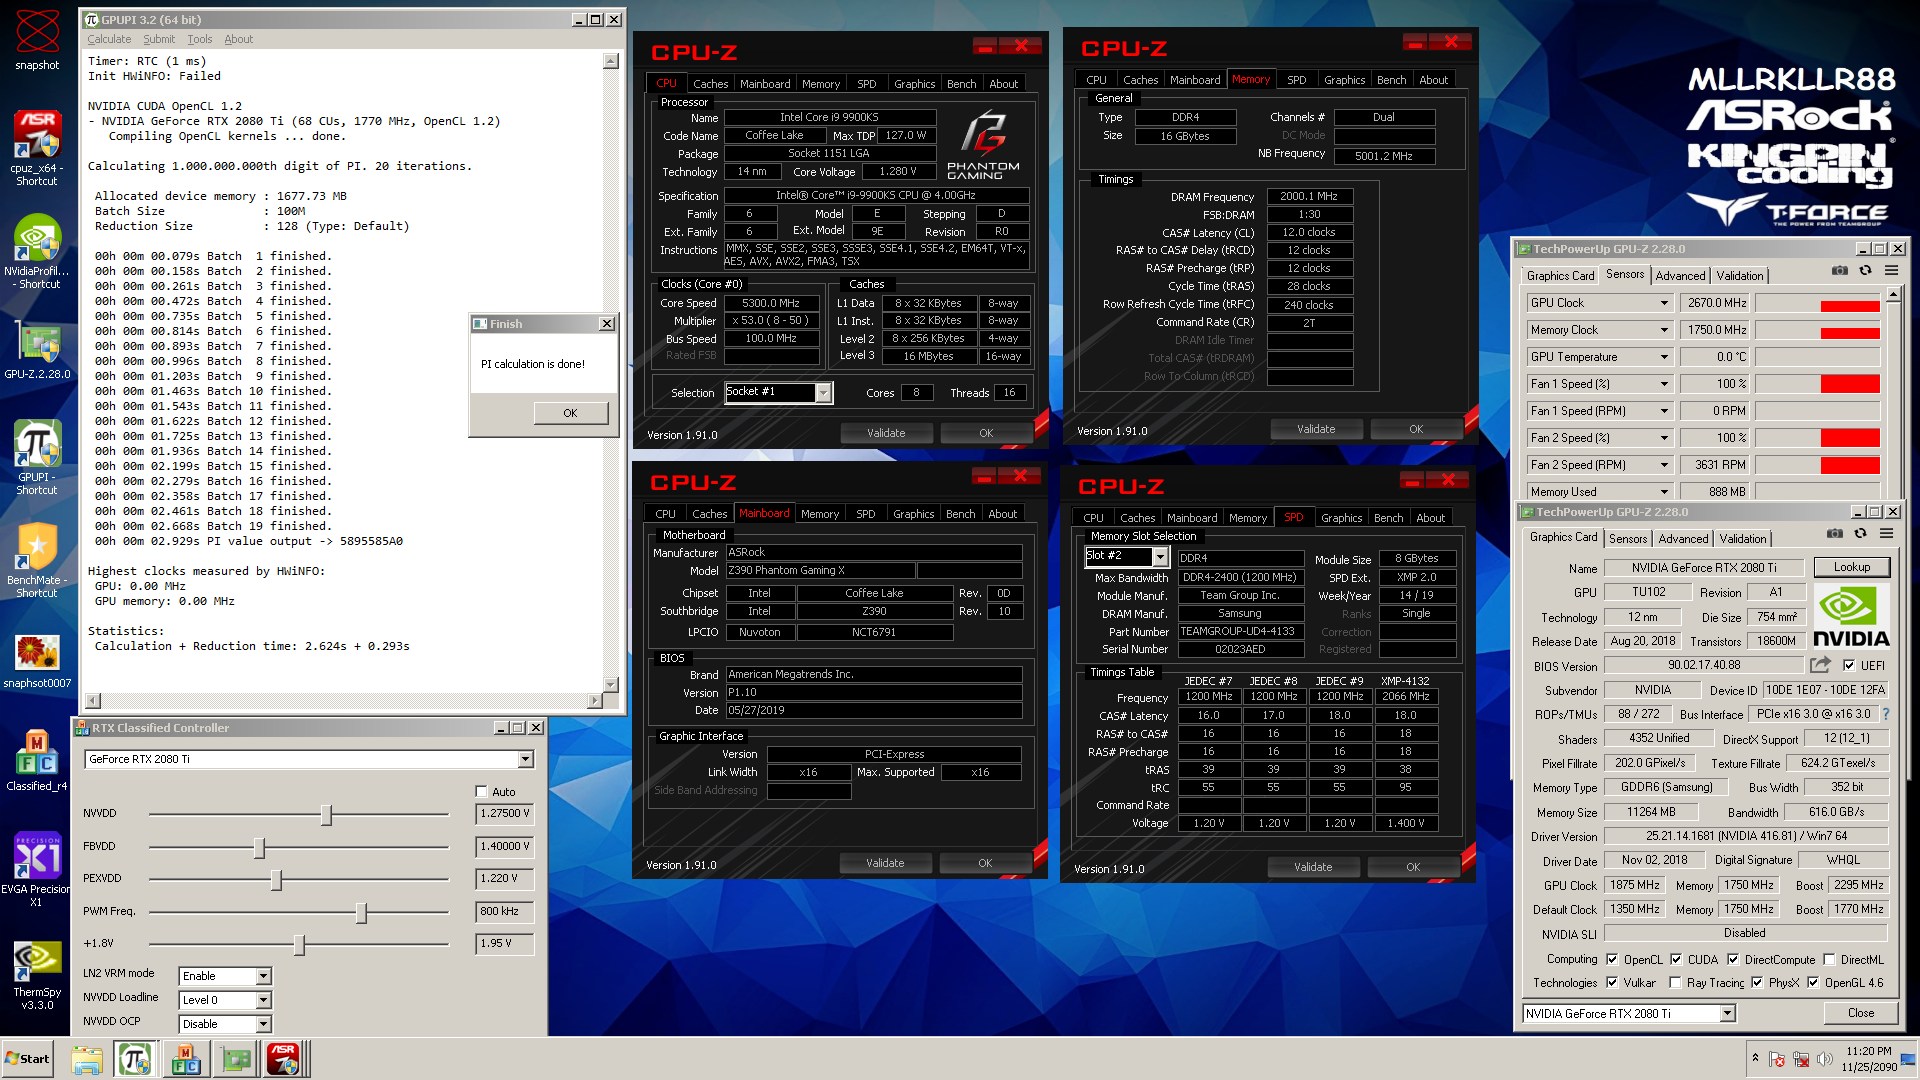Open the Windows Start button
1920x1080 pixels.
pyautogui.click(x=27, y=1059)
